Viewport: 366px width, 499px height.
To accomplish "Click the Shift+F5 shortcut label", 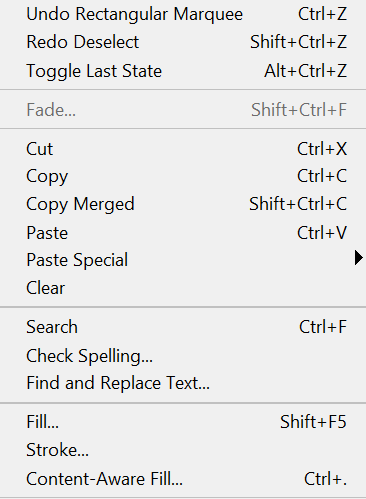I will click(x=313, y=422).
